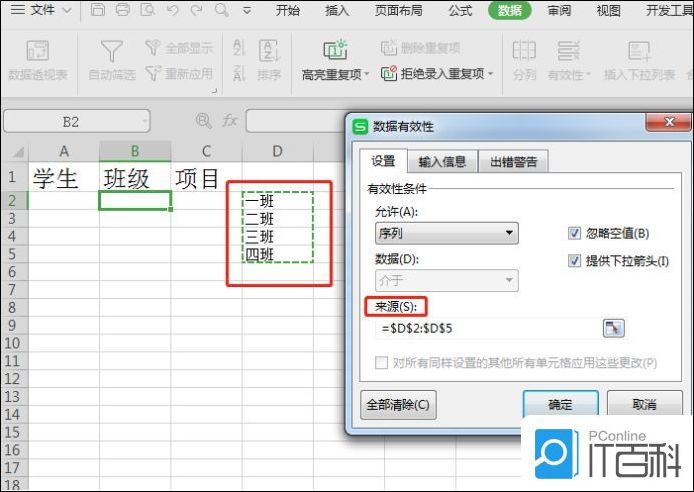Image resolution: width=694 pixels, height=492 pixels.
Task: Click cell containing 二班
Action: pyautogui.click(x=278, y=219)
